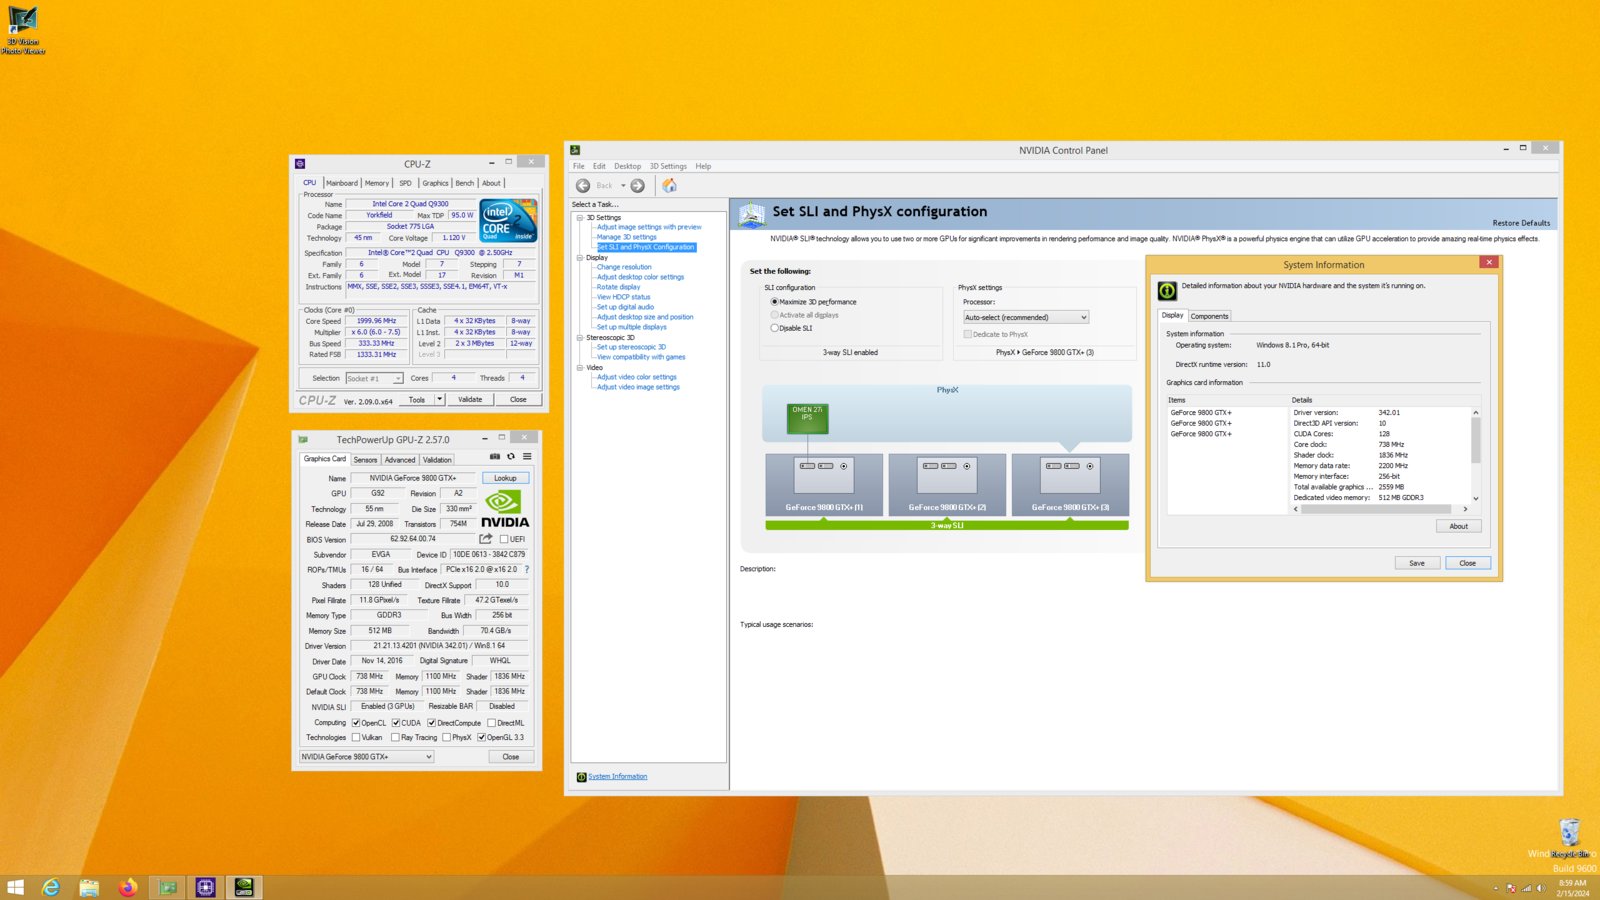
Task: Click the GPU-Z screenshot camera icon
Action: 494,456
